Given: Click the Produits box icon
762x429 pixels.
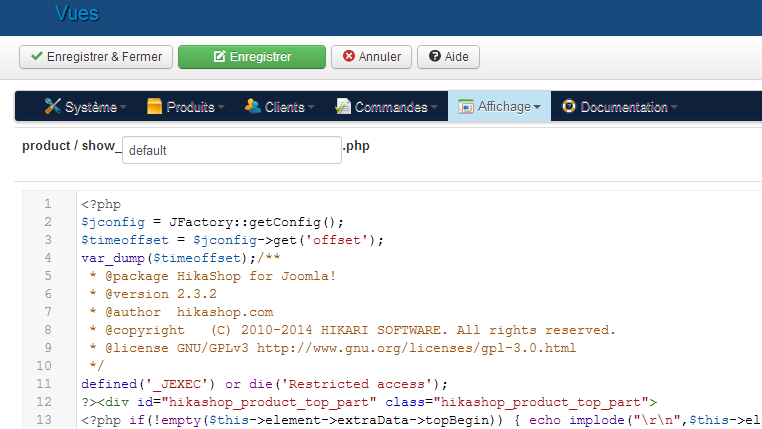Looking at the screenshot, I should tap(155, 106).
